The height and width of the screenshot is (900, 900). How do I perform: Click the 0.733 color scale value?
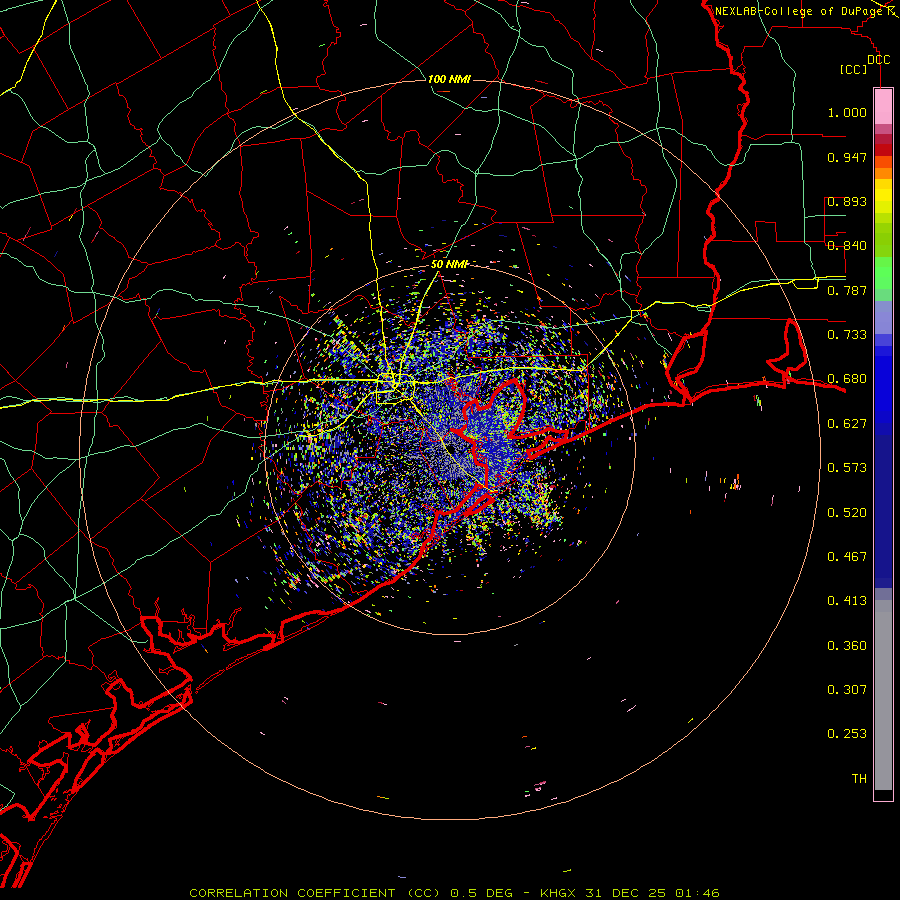pos(847,335)
